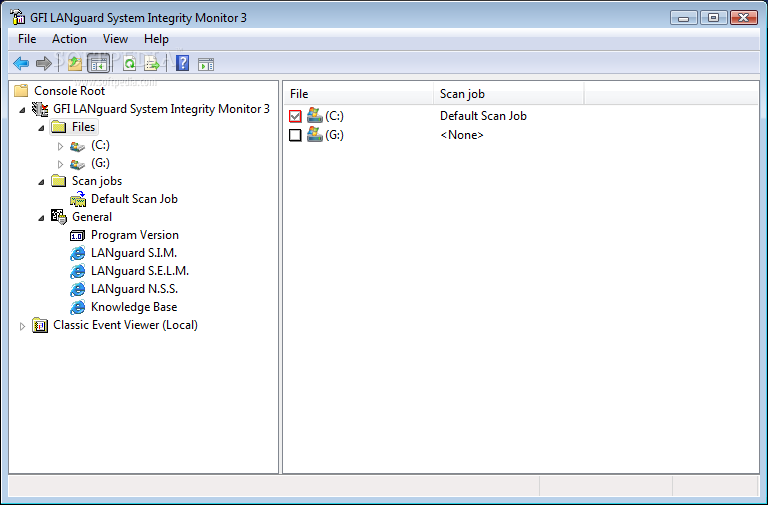Check the (G:) drive checkbox
The image size is (768, 505).
click(x=295, y=135)
